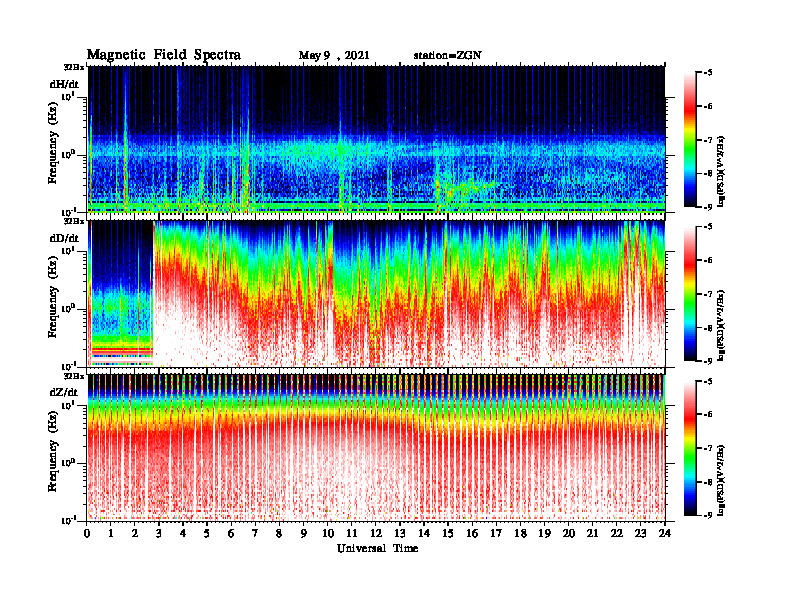Click log(PSD) unit label beside dD/dt color bar
This screenshot has height=612, width=792.
tap(721, 325)
